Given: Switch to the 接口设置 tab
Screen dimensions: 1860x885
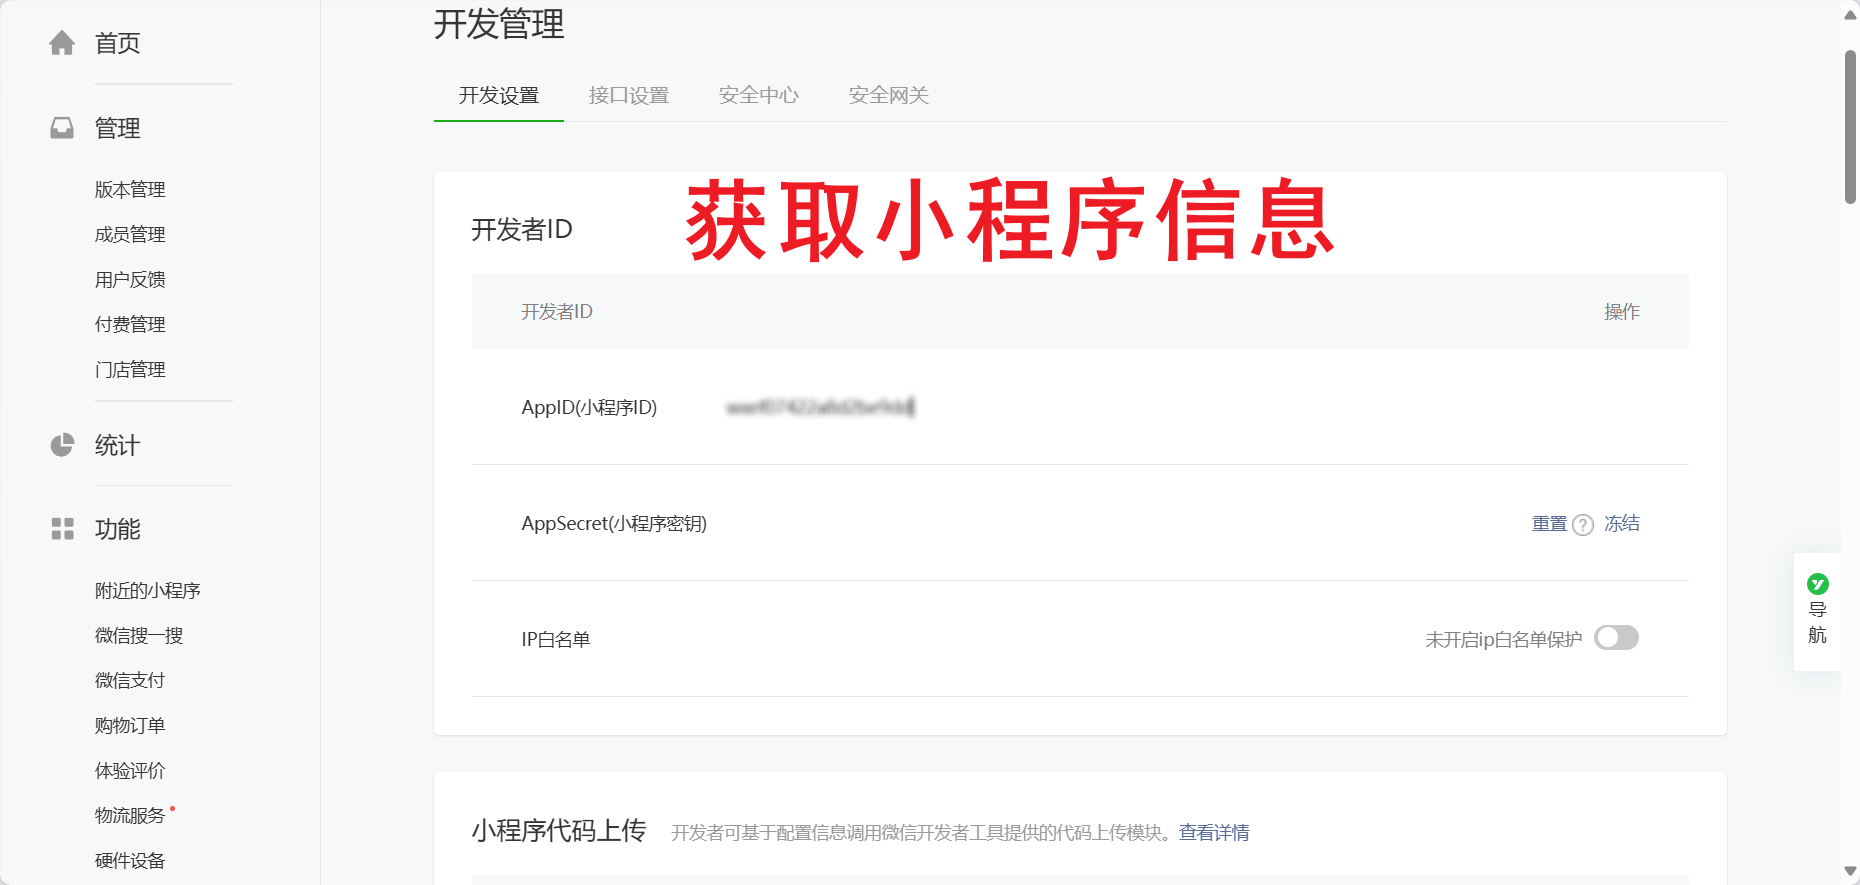Looking at the screenshot, I should point(629,96).
